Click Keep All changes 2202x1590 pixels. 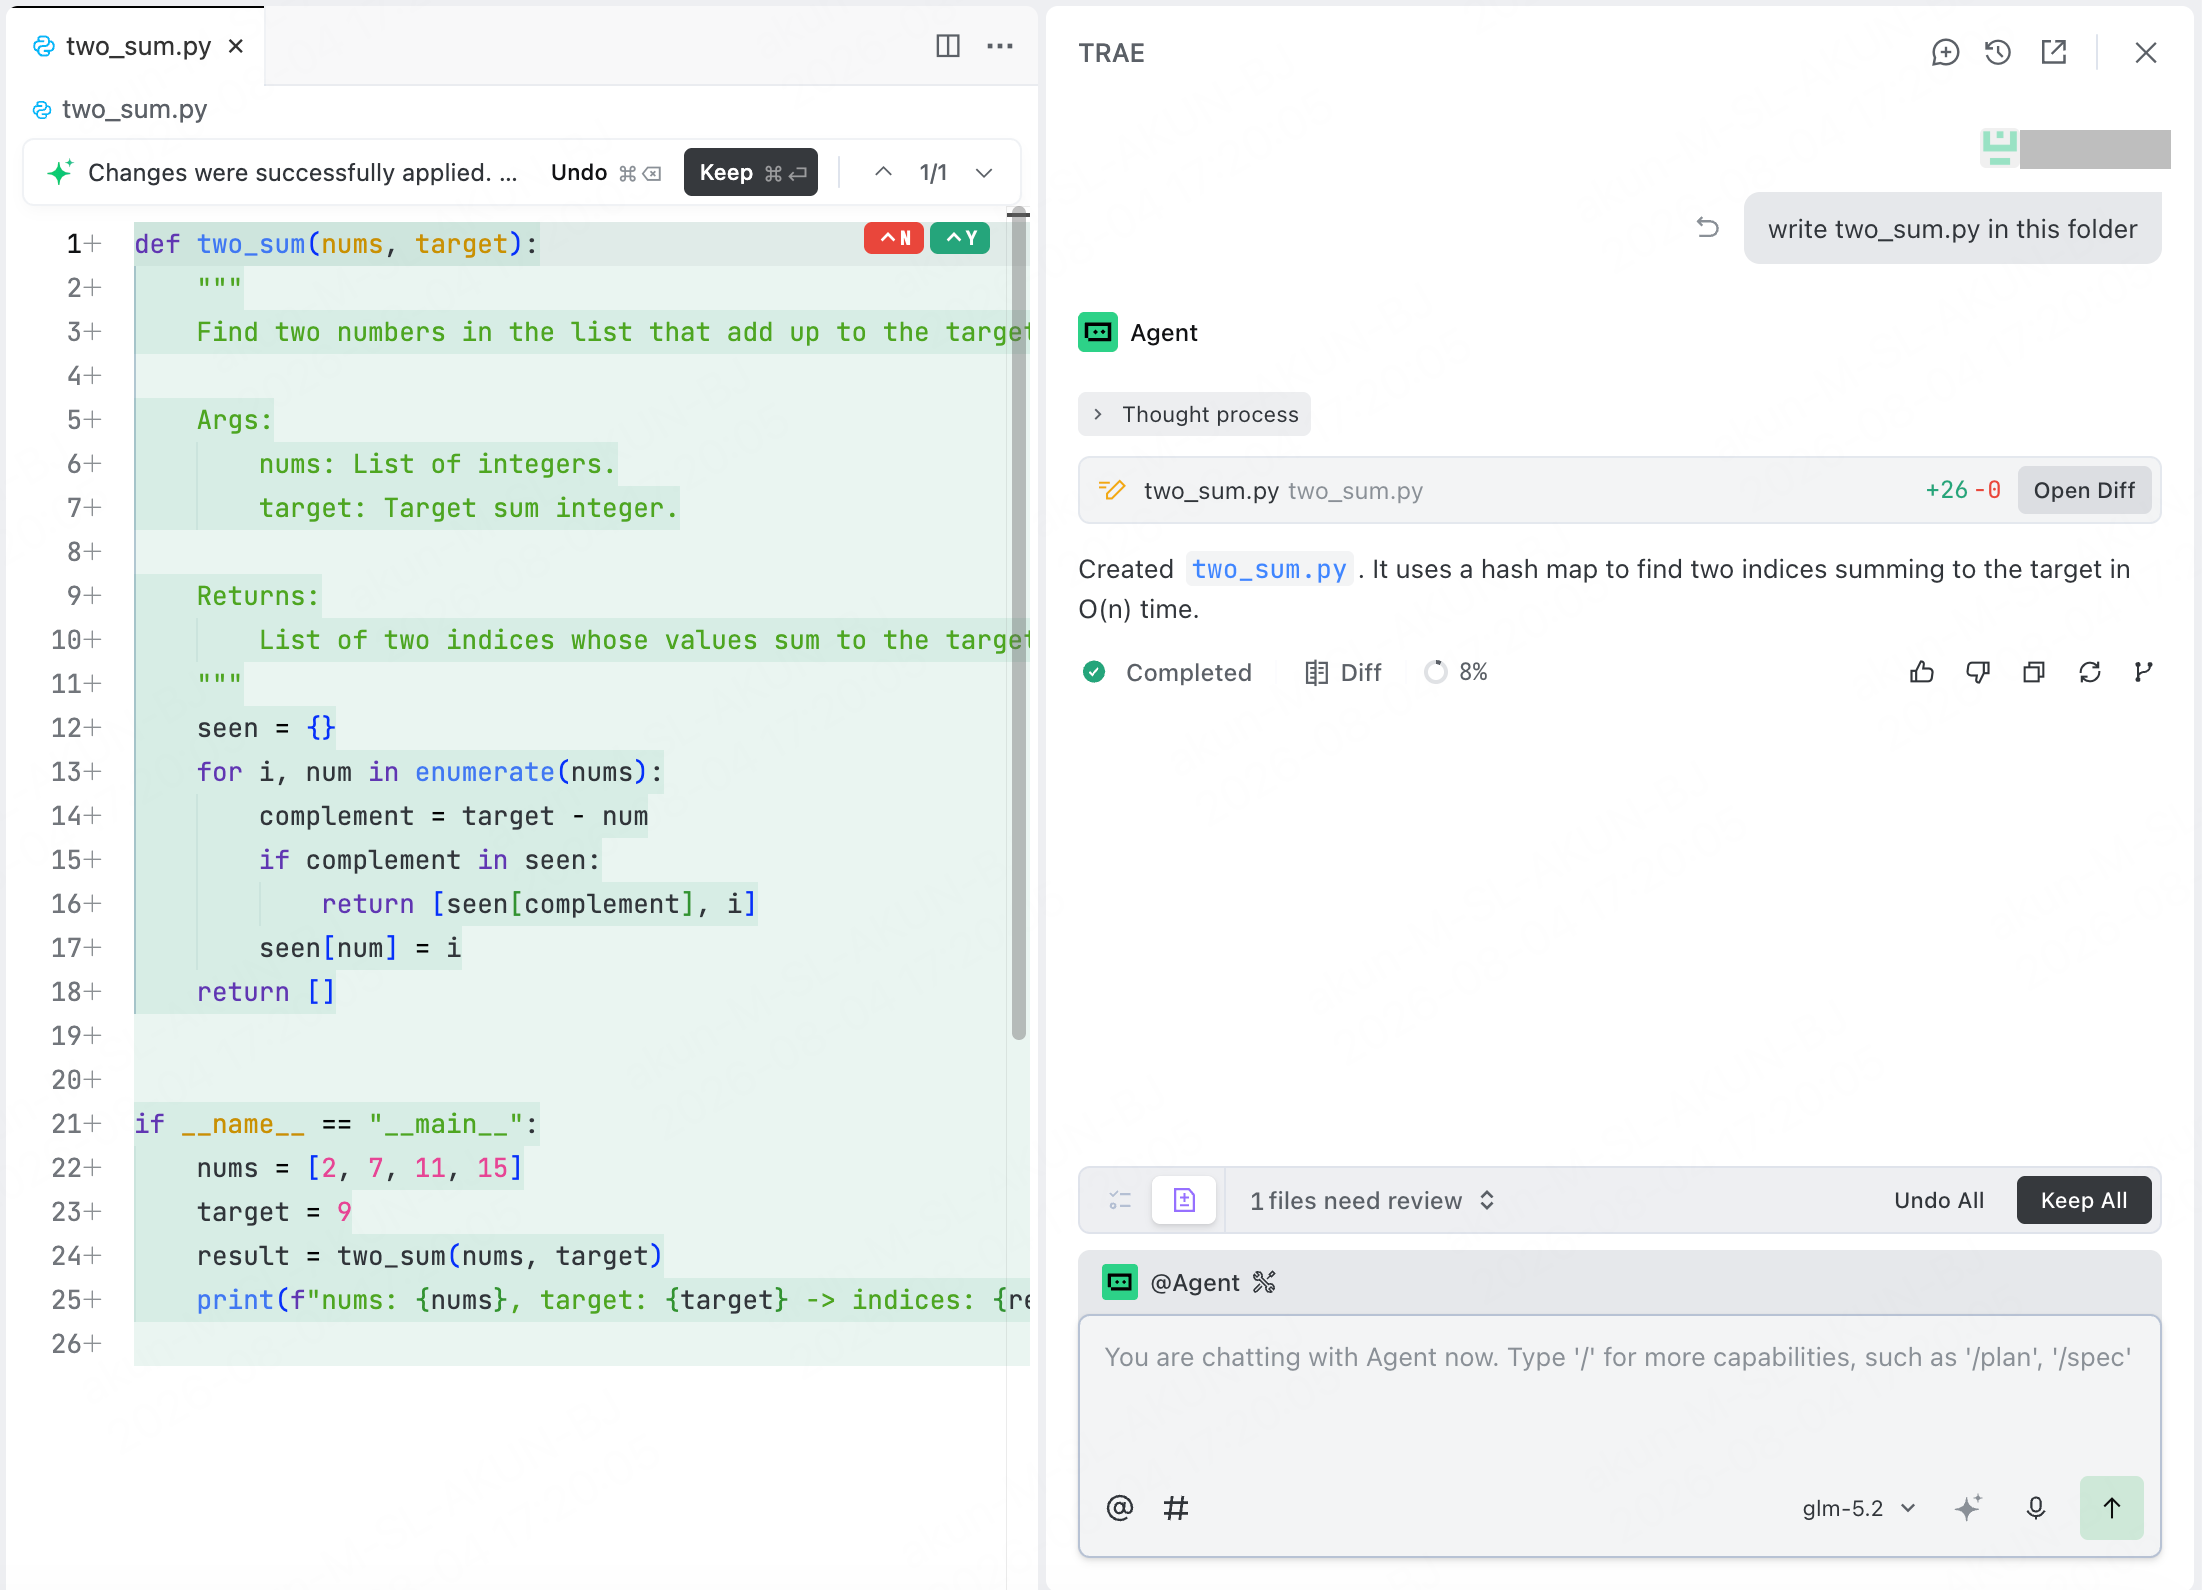(x=2084, y=1200)
